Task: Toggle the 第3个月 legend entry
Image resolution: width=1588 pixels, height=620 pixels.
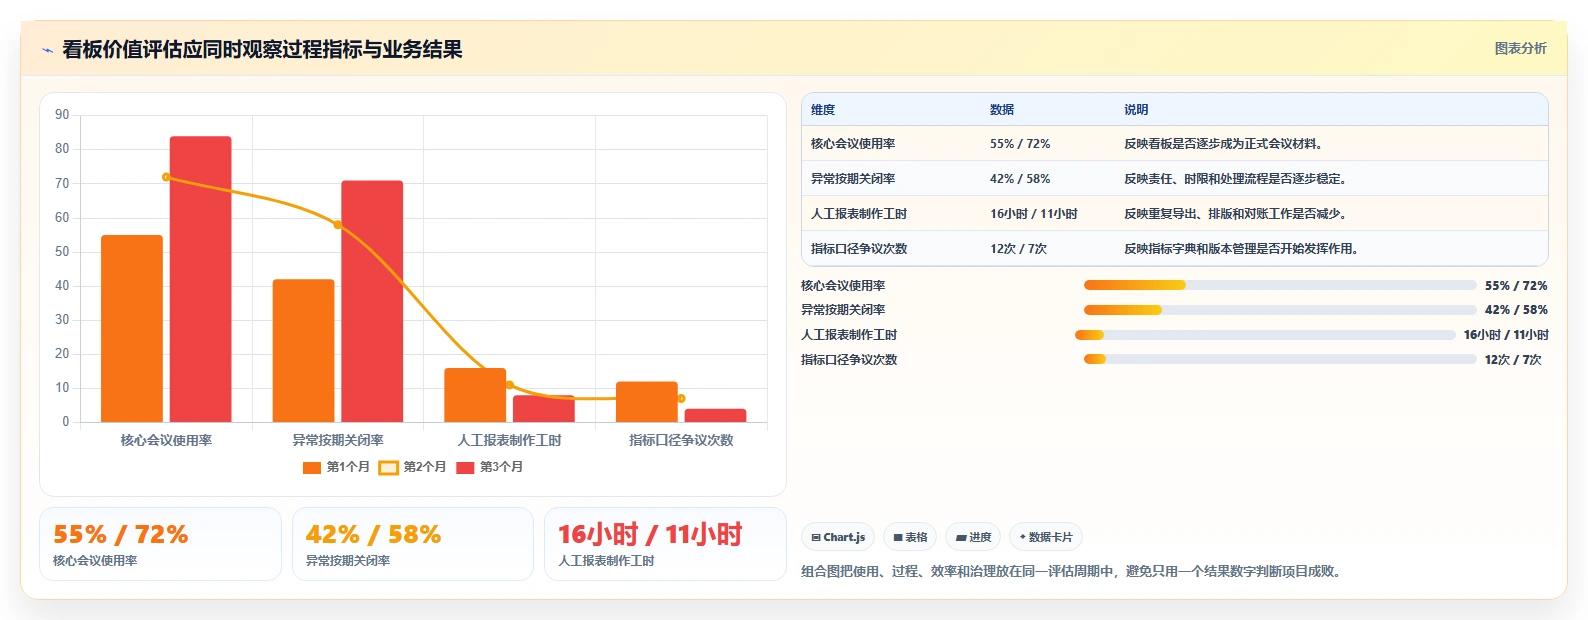Action: [x=489, y=467]
